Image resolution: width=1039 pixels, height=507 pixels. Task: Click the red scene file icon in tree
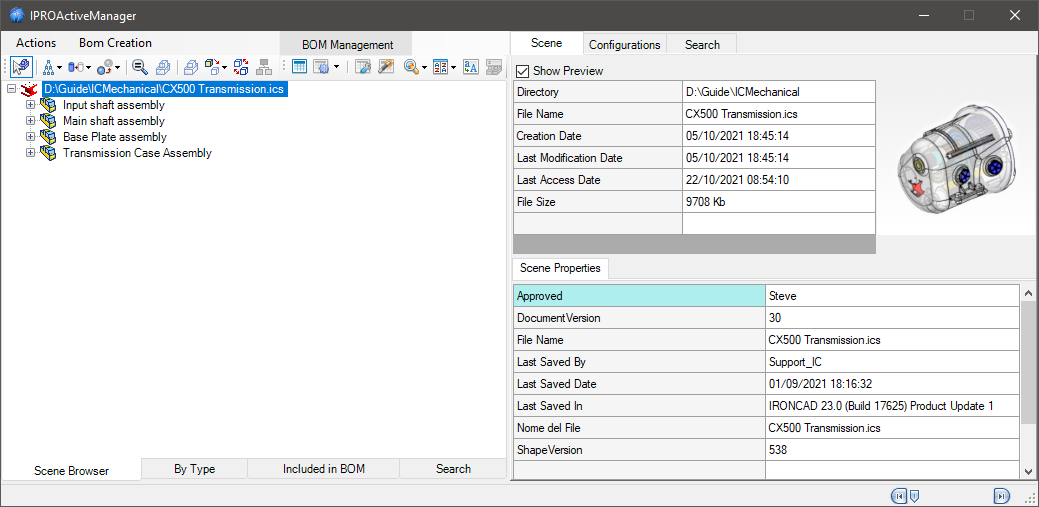tap(29, 89)
